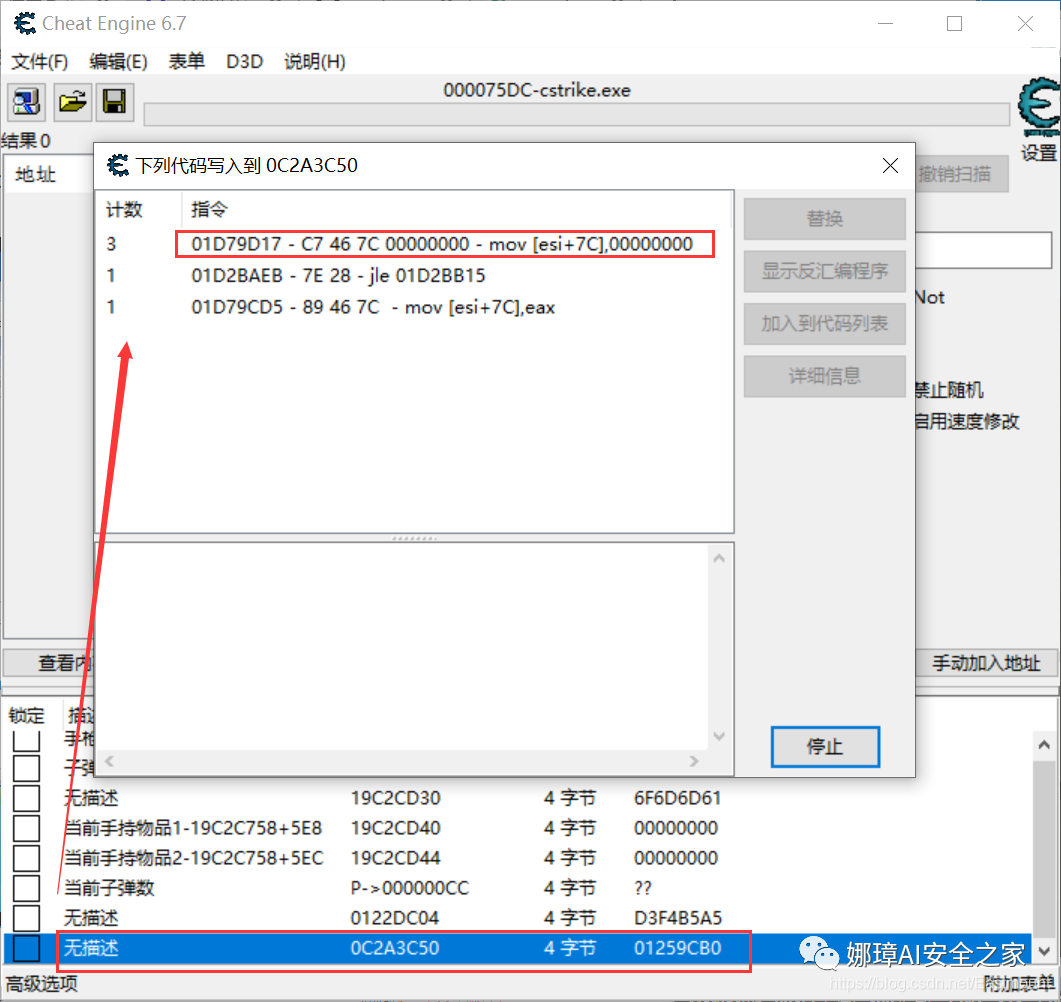The width and height of the screenshot is (1061, 1002).
Task: Click value 6F6D6D61 in address list
Action: coord(677,798)
